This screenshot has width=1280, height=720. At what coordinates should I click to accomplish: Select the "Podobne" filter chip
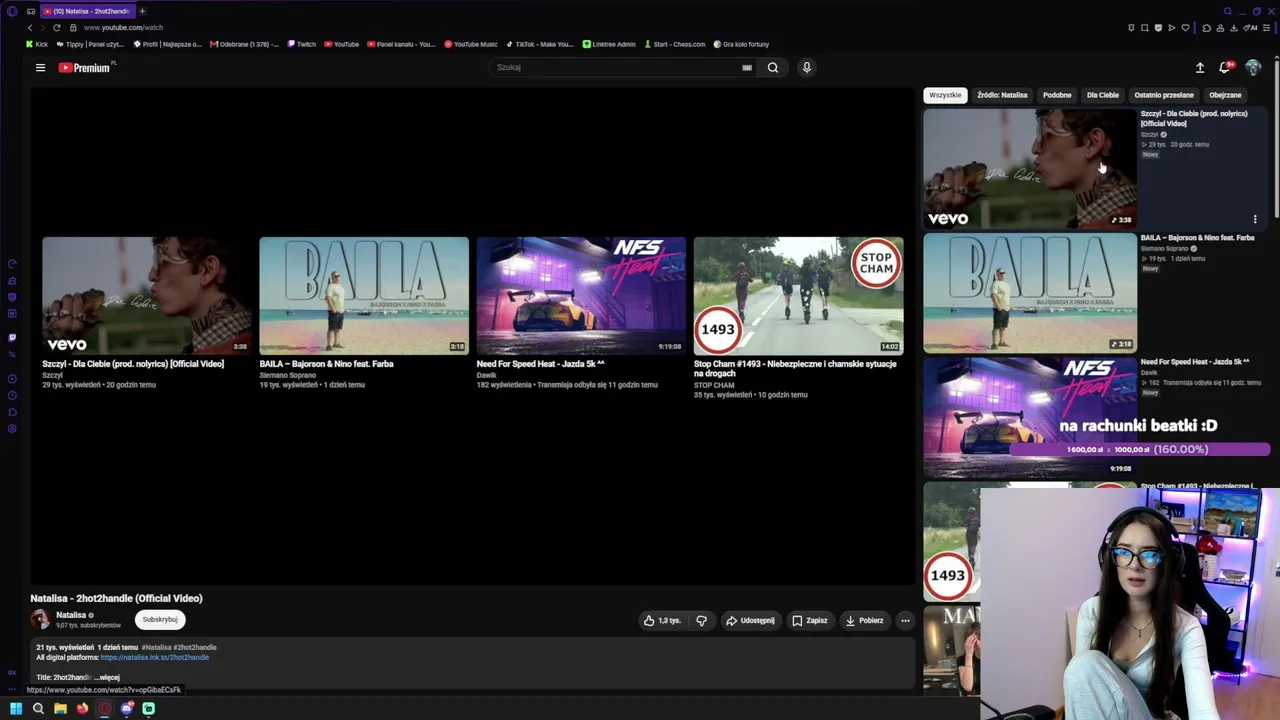click(1057, 95)
